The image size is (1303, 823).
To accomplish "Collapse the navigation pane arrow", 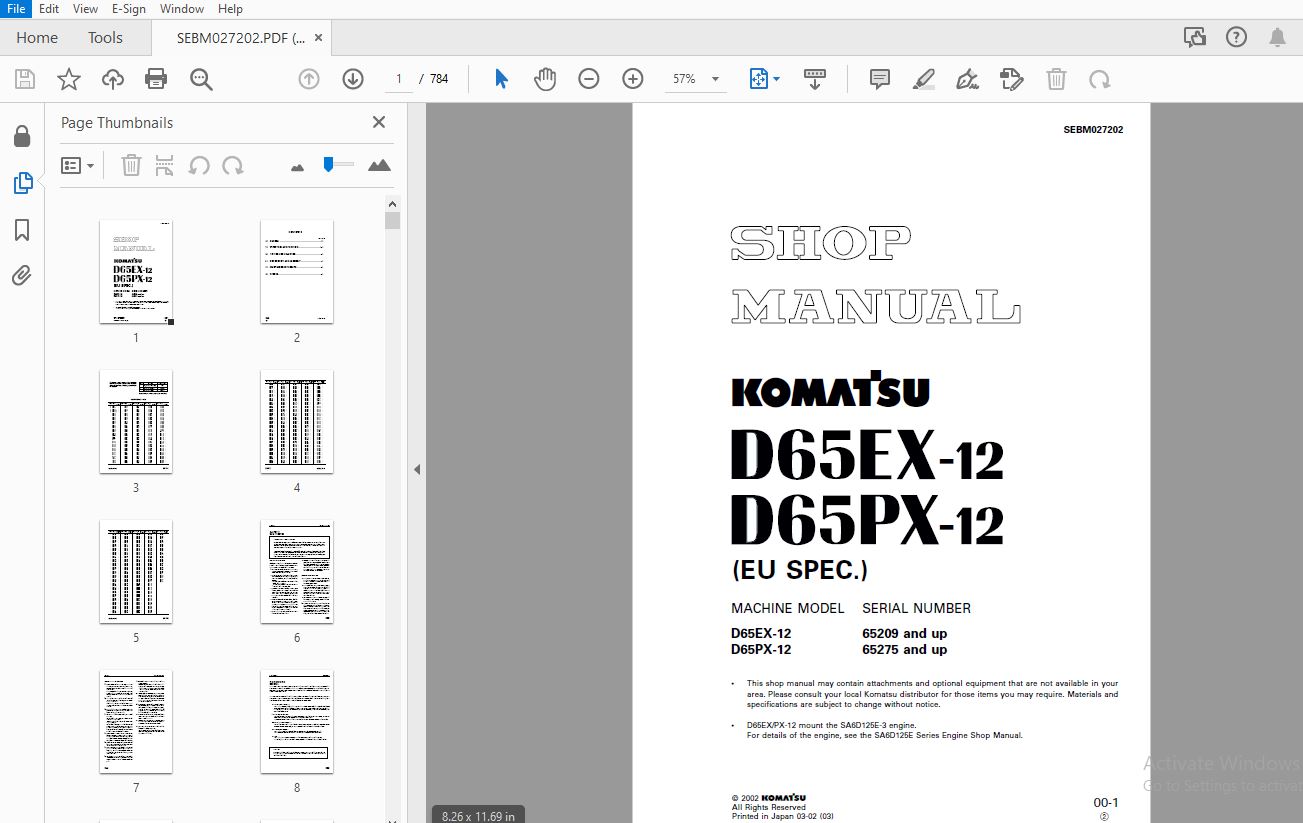I will pyautogui.click(x=417, y=469).
